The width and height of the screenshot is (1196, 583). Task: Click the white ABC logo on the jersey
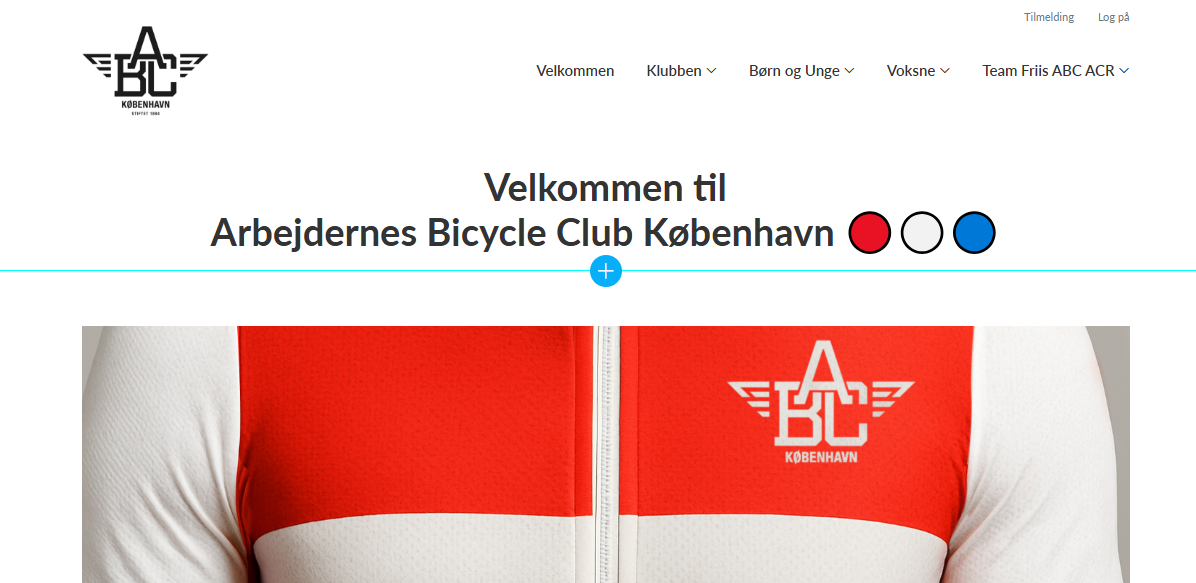pyautogui.click(x=821, y=402)
